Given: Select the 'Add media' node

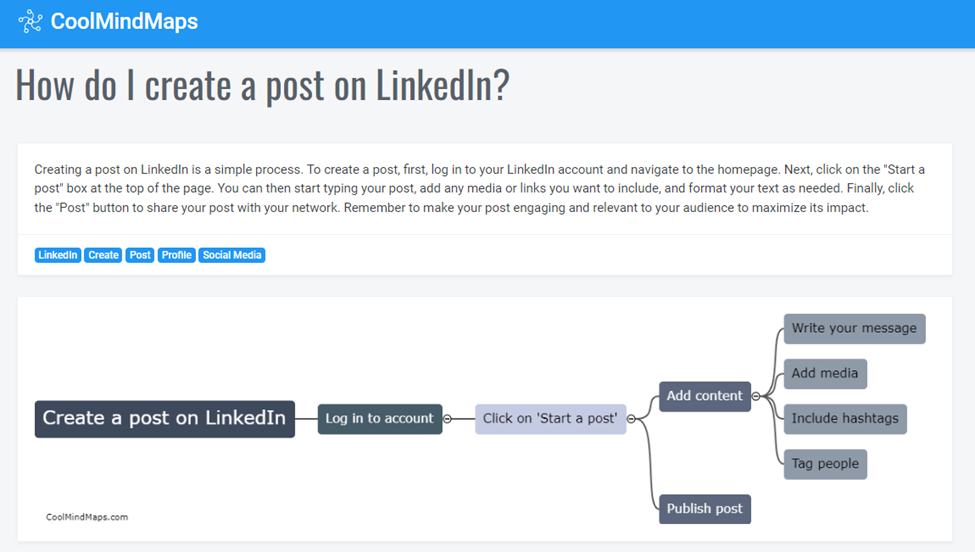Looking at the screenshot, I should (x=825, y=374).
